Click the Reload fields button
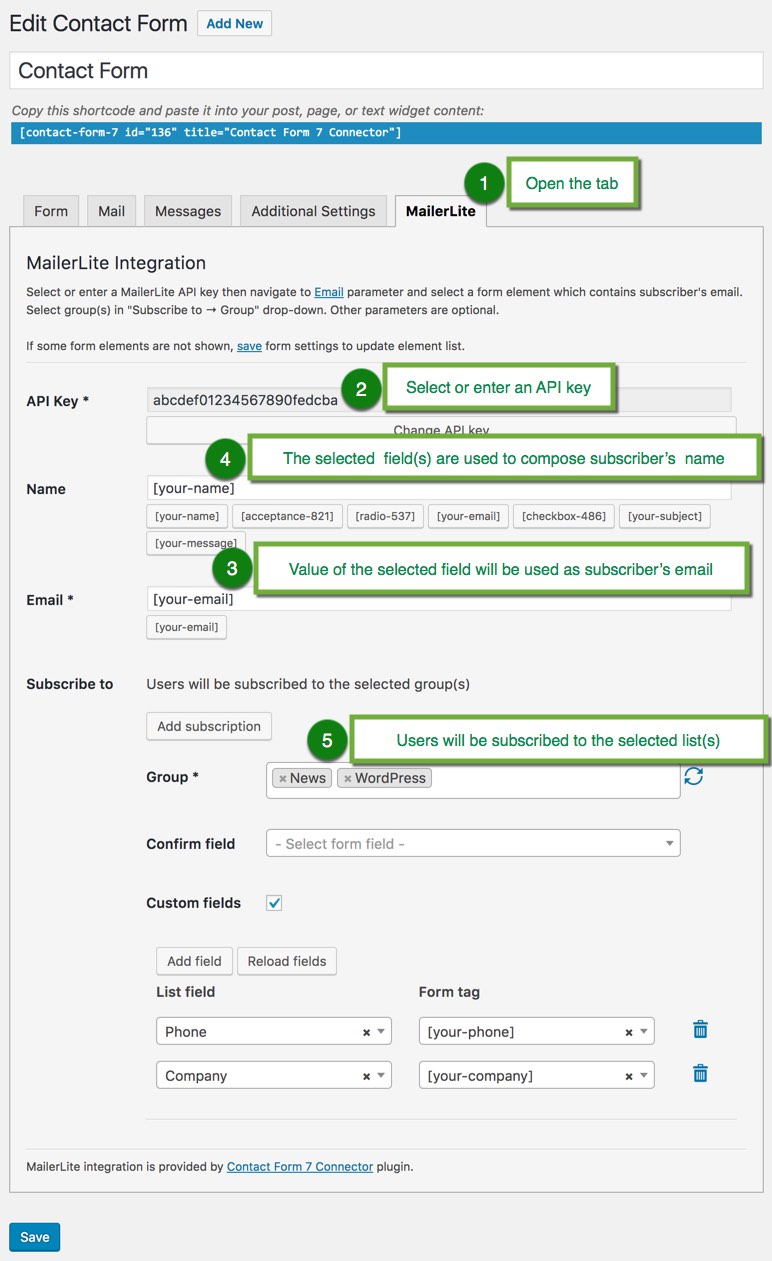 [287, 961]
